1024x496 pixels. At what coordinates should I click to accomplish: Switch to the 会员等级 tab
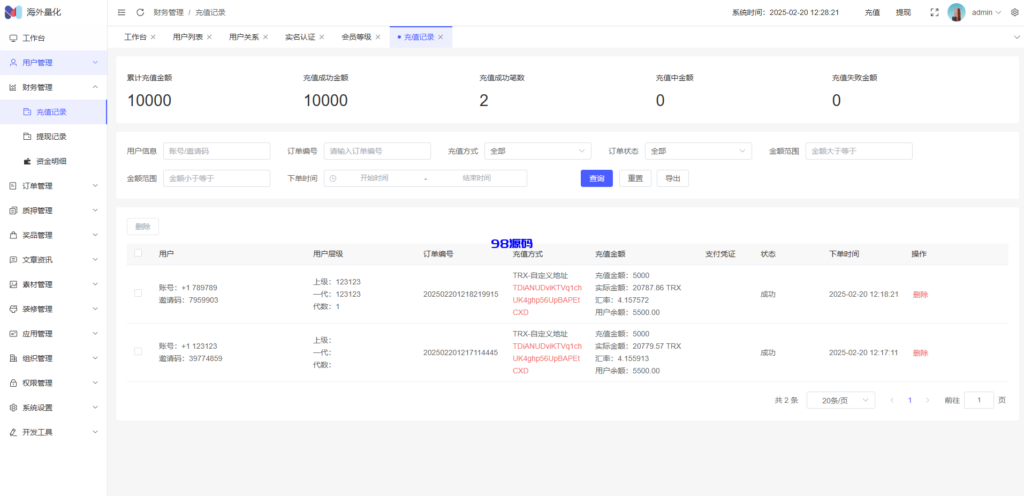[x=356, y=37]
